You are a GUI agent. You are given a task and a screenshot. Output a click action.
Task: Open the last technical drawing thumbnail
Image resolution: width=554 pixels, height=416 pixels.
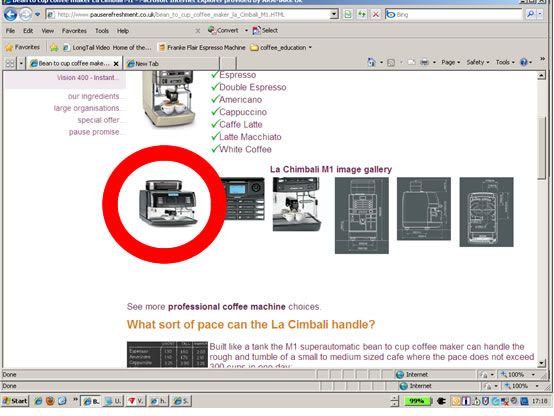tap(486, 212)
